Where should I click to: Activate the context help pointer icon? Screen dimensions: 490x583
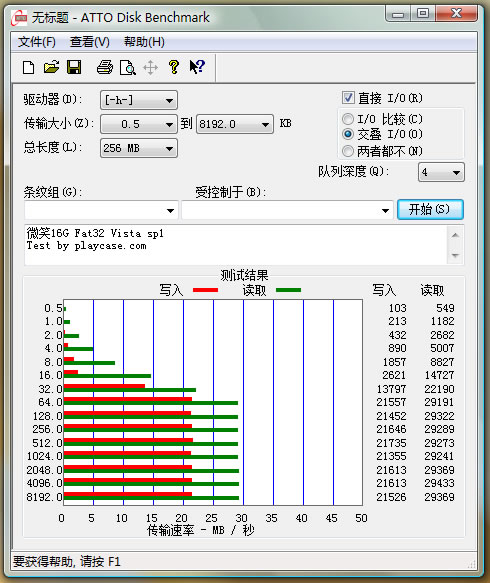197,67
